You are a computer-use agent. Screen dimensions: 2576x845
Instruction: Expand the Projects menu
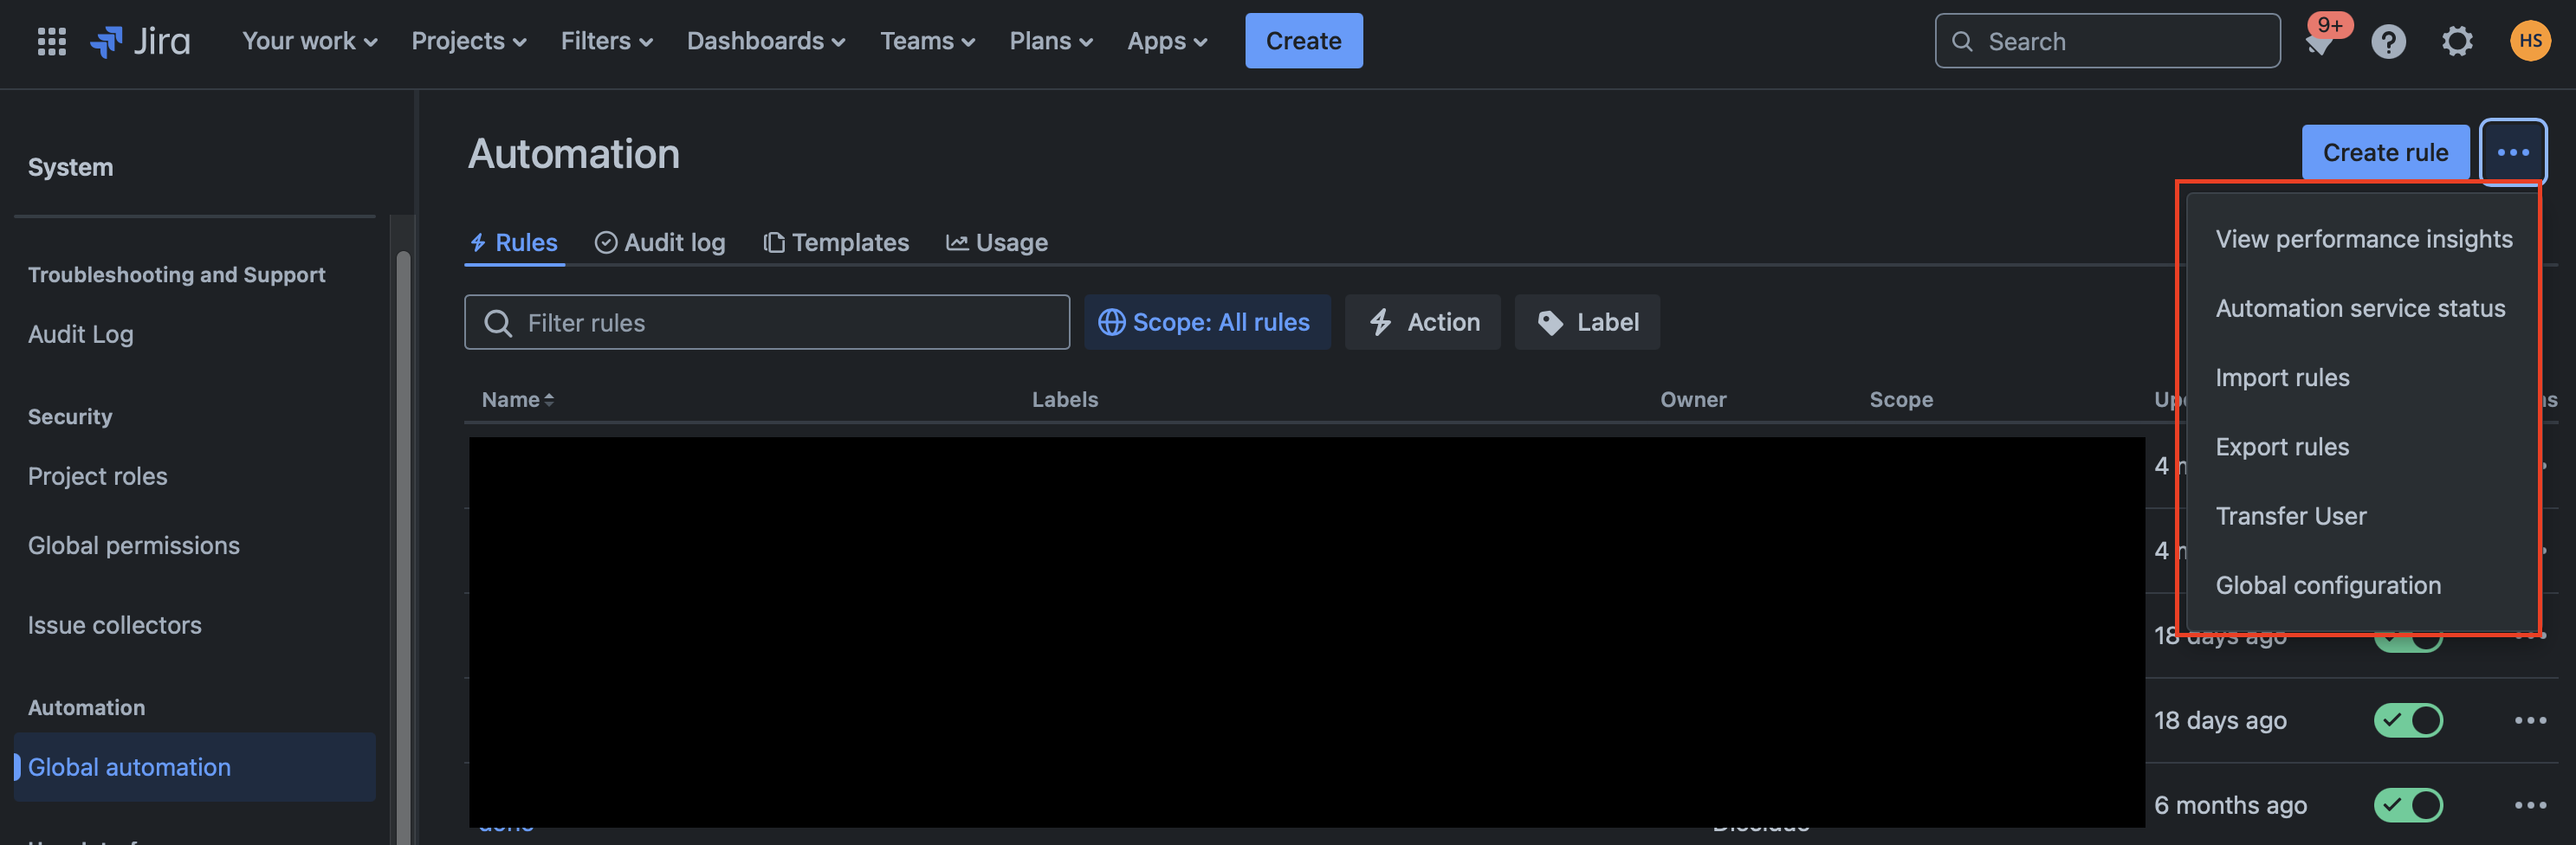pyautogui.click(x=468, y=41)
